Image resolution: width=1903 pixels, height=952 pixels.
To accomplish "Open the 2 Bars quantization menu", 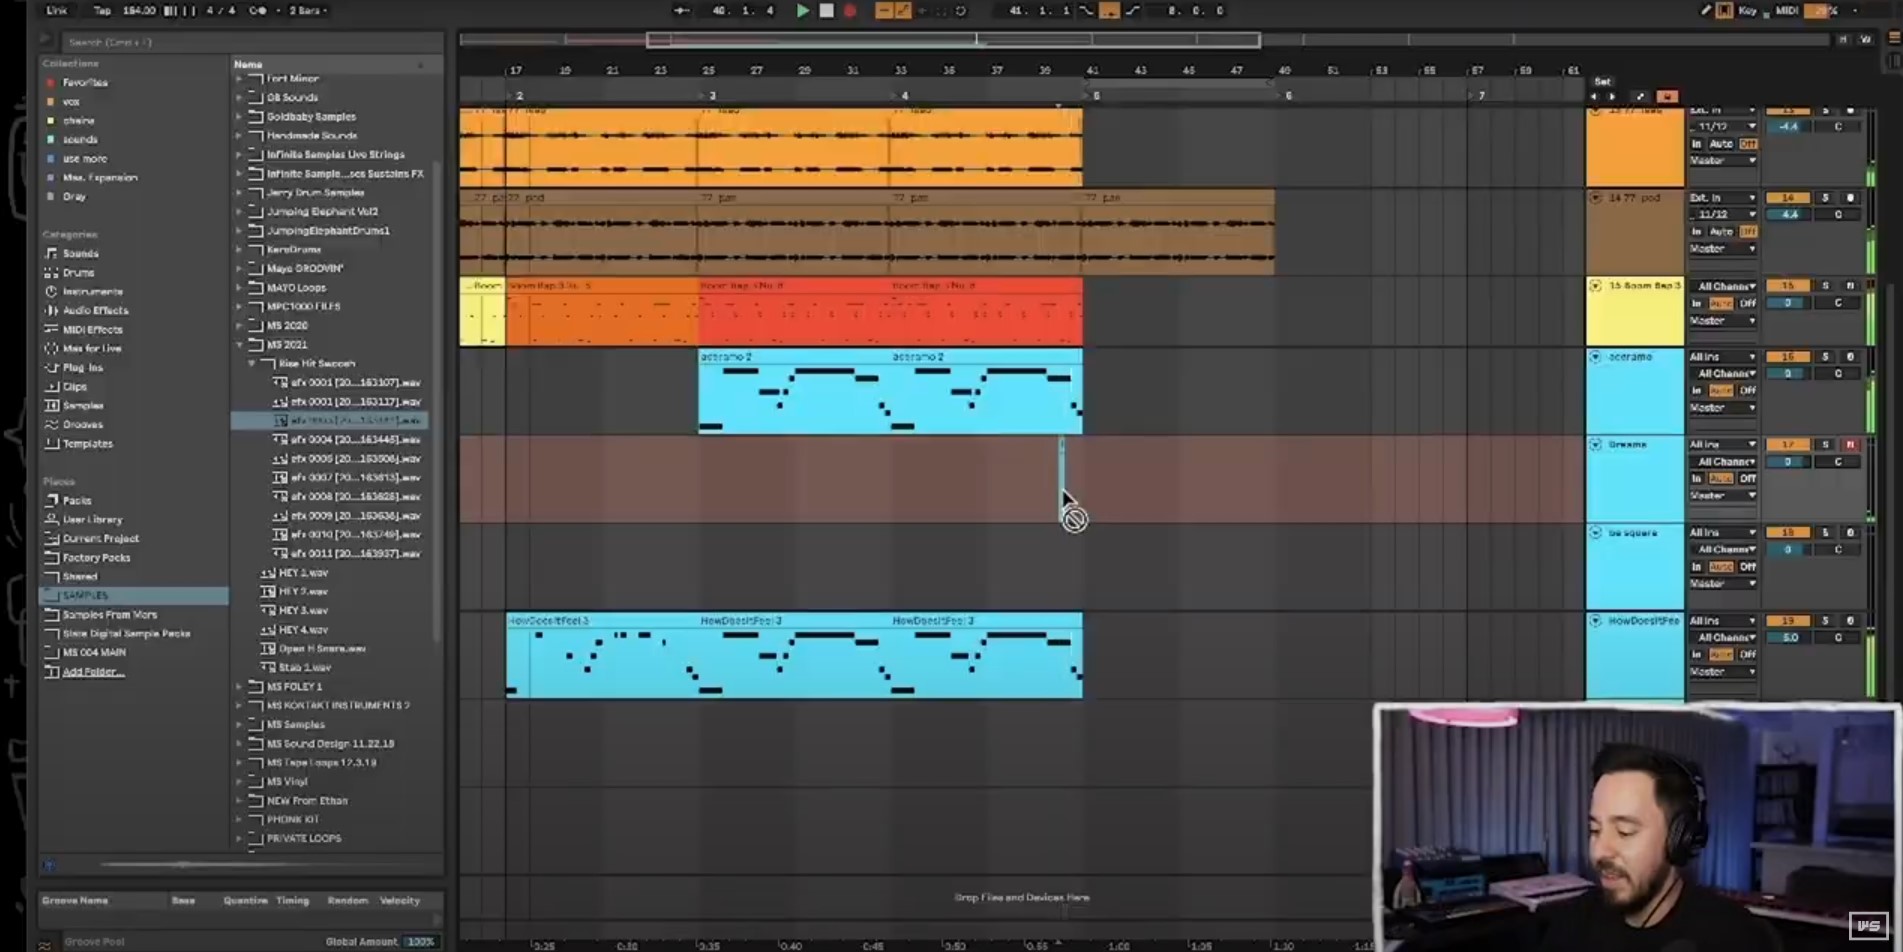I will pyautogui.click(x=308, y=11).
